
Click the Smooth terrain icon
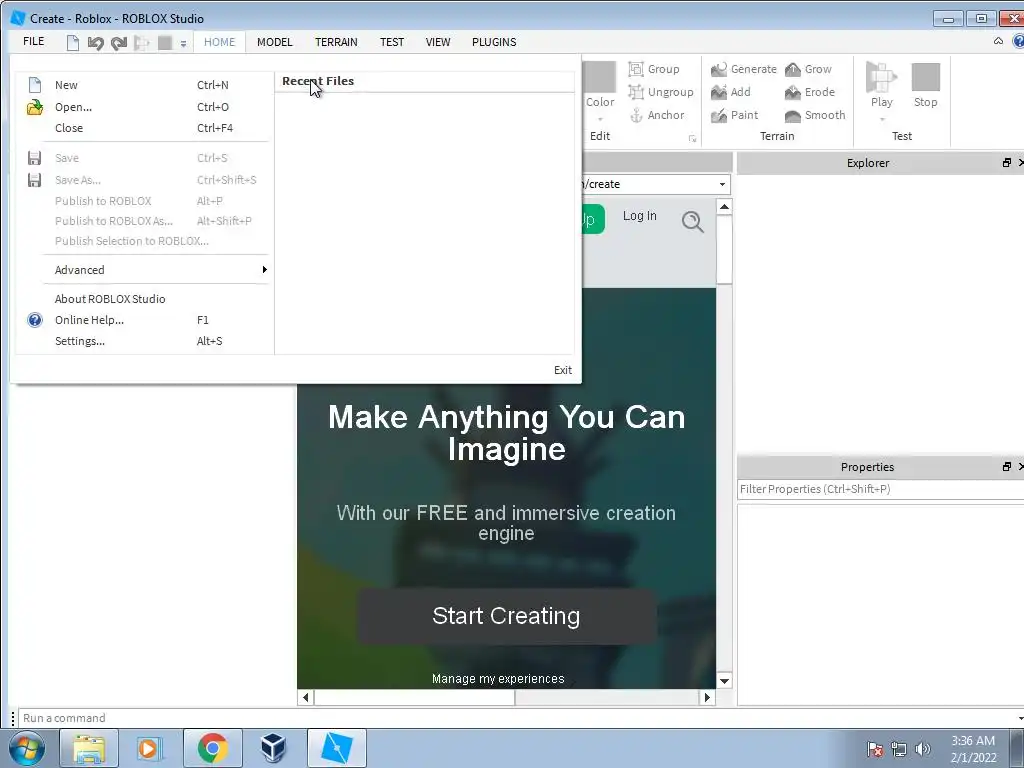click(x=793, y=116)
